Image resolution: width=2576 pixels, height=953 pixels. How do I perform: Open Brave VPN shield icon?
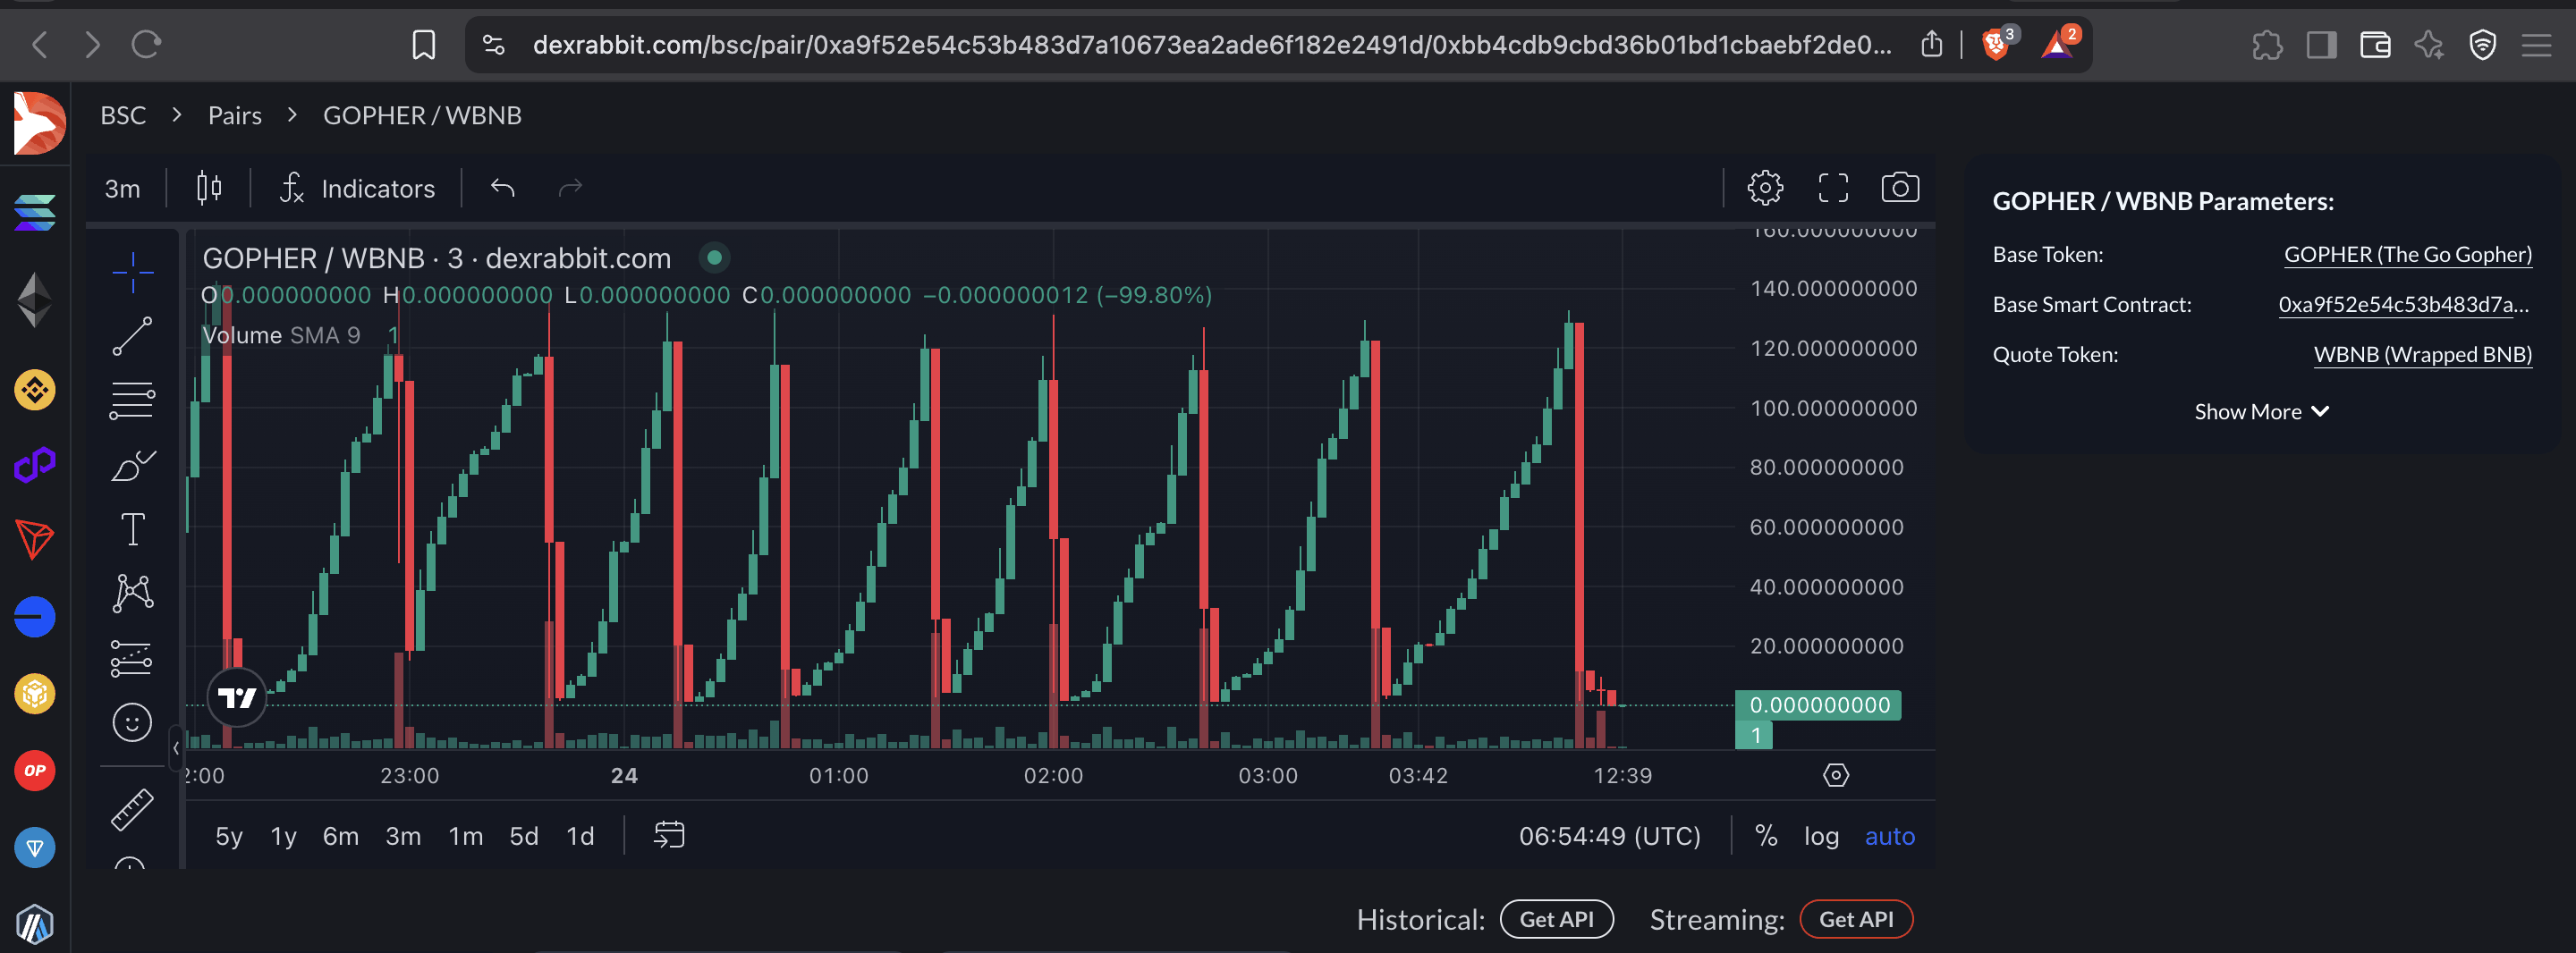pyautogui.click(x=2482, y=45)
